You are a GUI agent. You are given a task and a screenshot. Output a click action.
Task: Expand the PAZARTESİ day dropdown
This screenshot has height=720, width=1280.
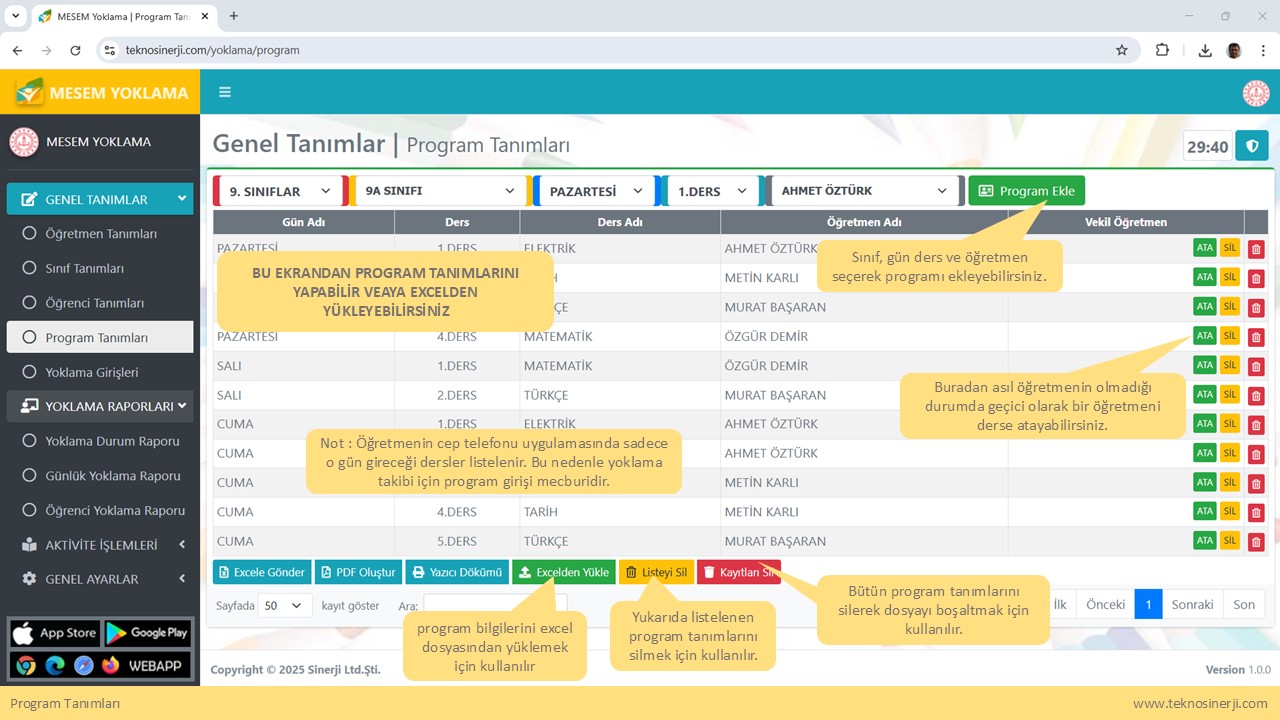pos(596,191)
